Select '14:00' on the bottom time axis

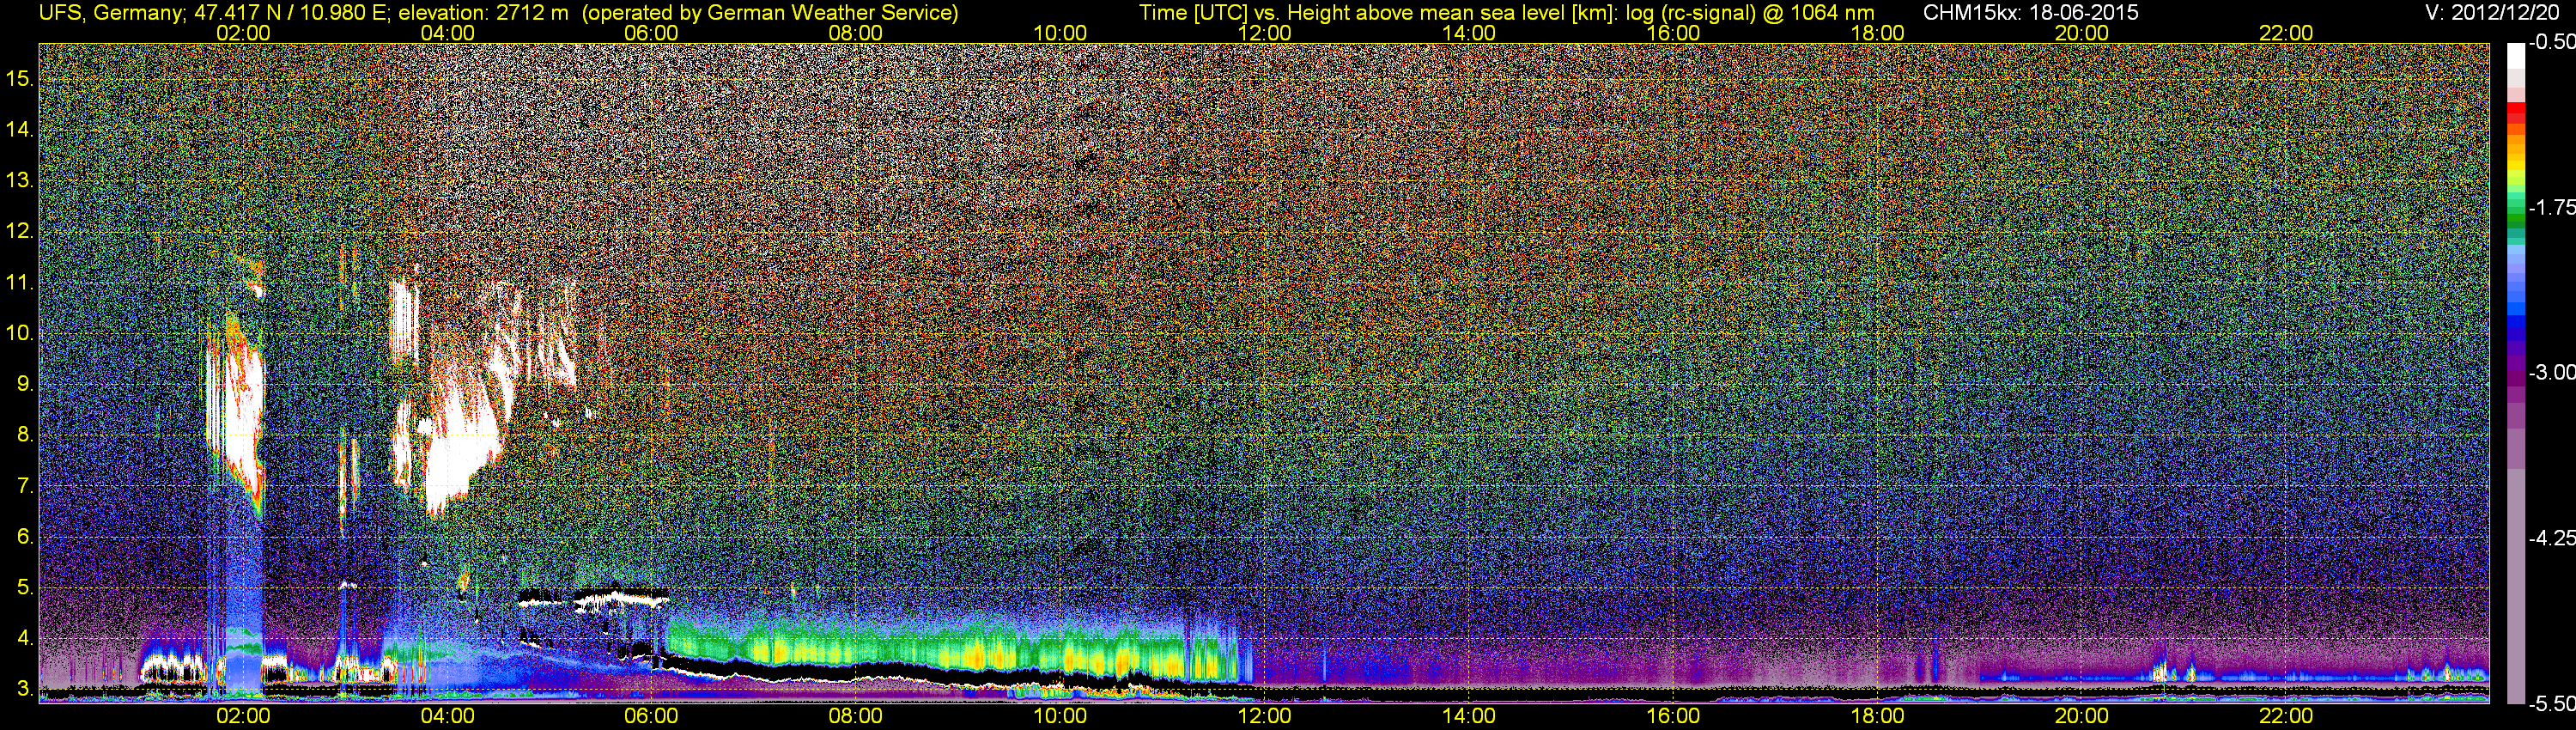1469,716
